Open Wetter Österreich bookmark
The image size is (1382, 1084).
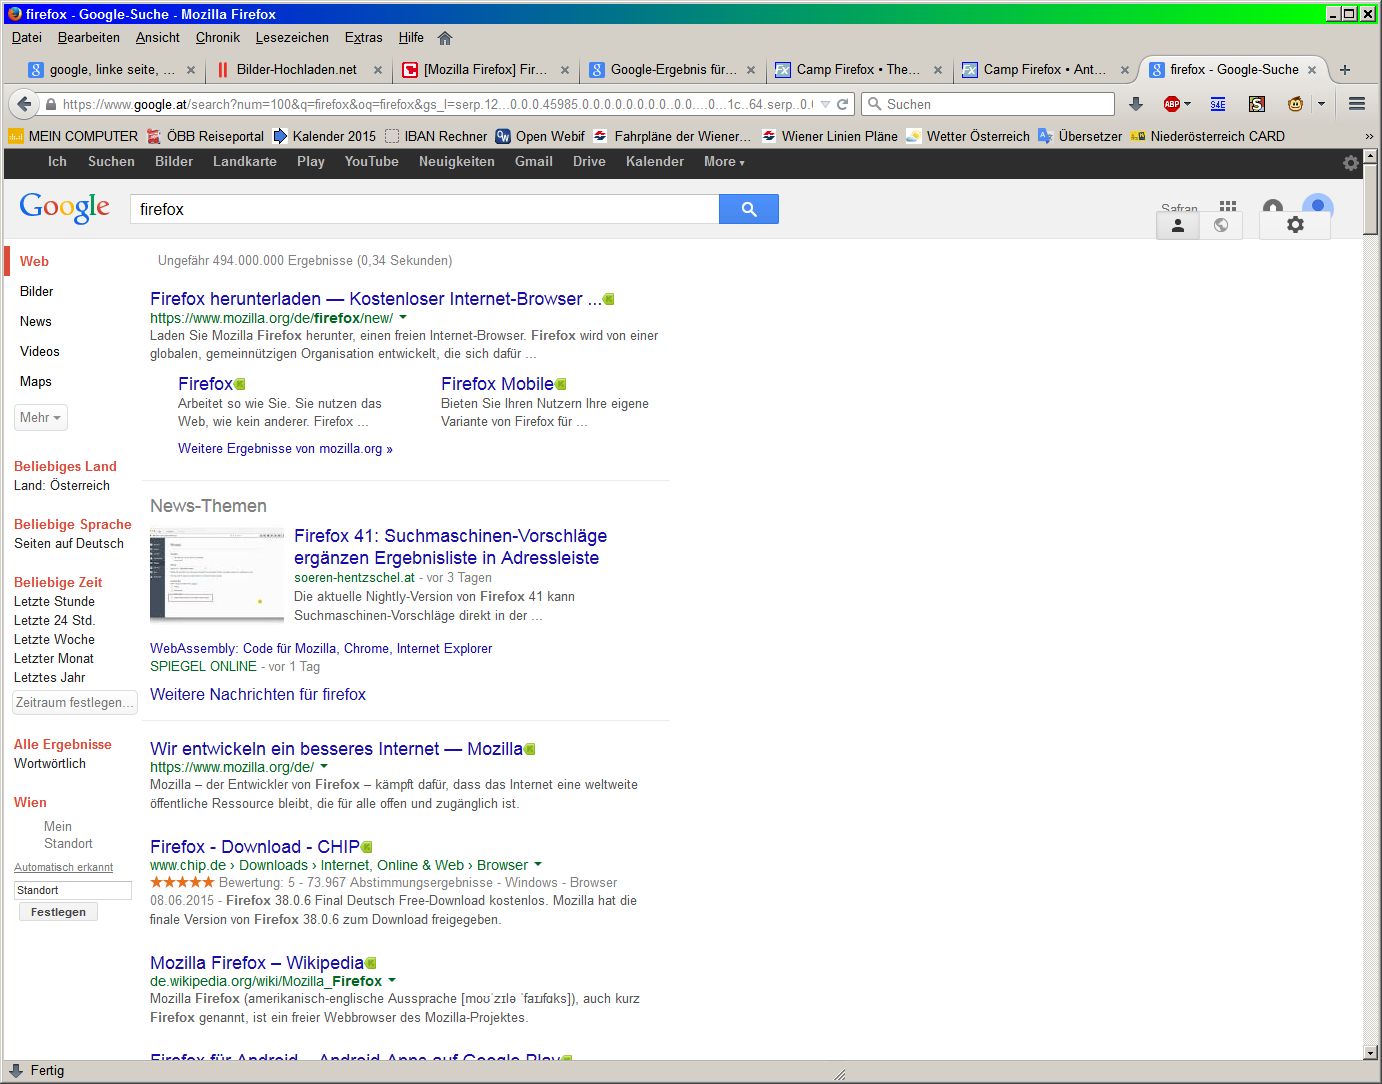pos(968,136)
